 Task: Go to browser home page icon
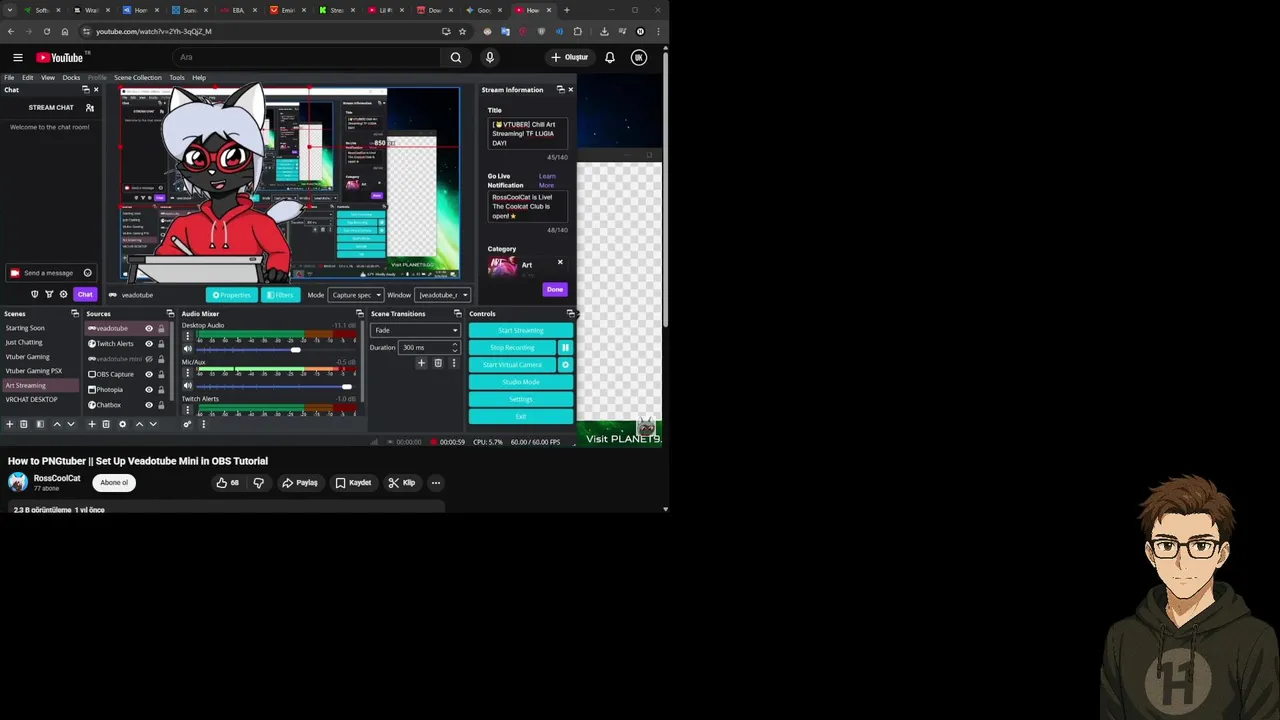tap(63, 31)
